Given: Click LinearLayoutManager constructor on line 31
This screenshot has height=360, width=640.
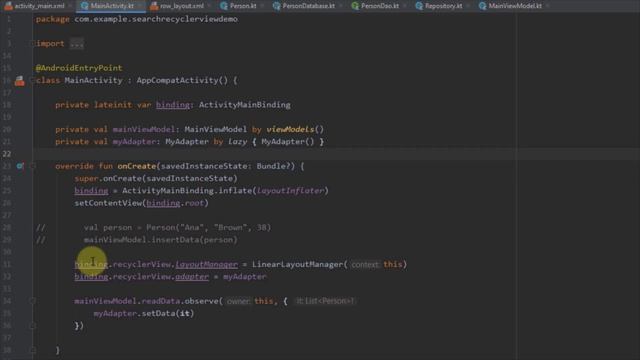Looking at the screenshot, I should coord(297,264).
